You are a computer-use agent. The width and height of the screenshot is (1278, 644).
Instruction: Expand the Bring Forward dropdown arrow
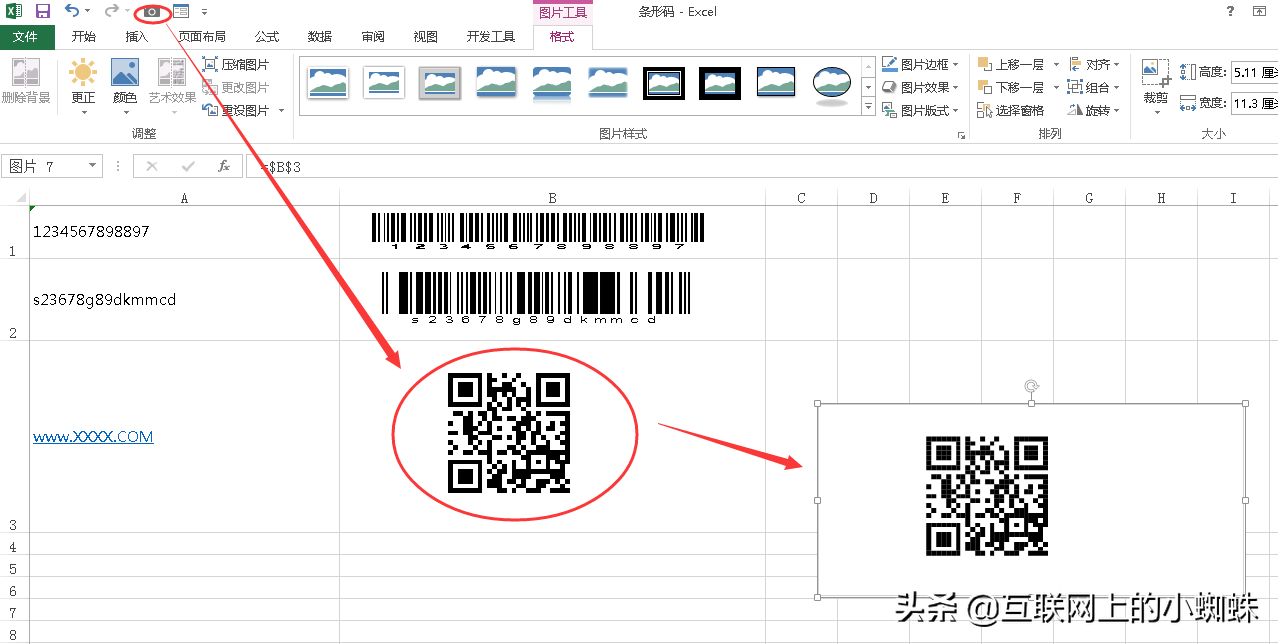point(1055,64)
